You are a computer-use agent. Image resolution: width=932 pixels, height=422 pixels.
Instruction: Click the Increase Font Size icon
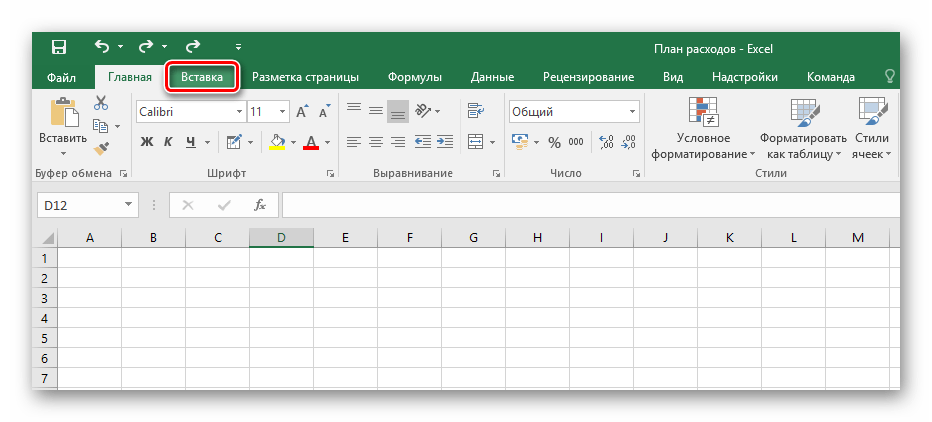pos(304,112)
